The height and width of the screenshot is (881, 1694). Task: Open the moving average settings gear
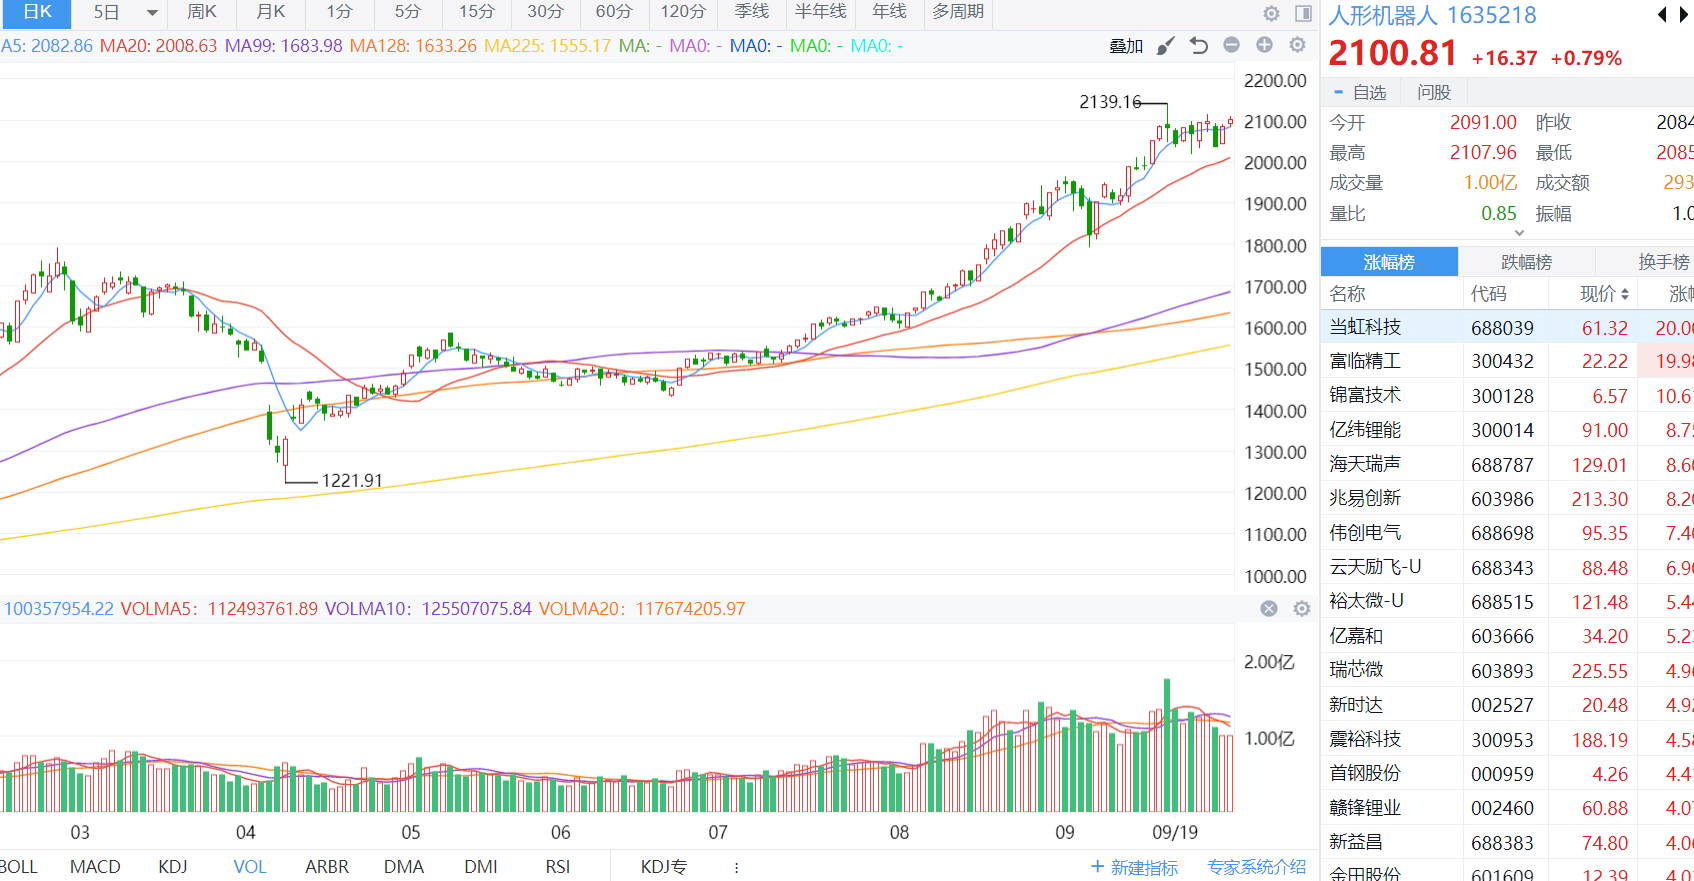point(1297,45)
